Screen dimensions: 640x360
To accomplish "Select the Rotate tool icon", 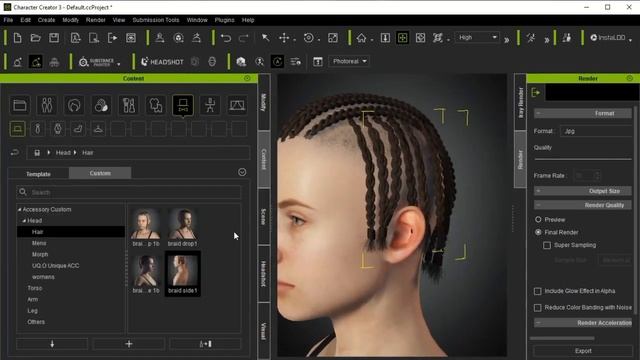I will click(309, 38).
